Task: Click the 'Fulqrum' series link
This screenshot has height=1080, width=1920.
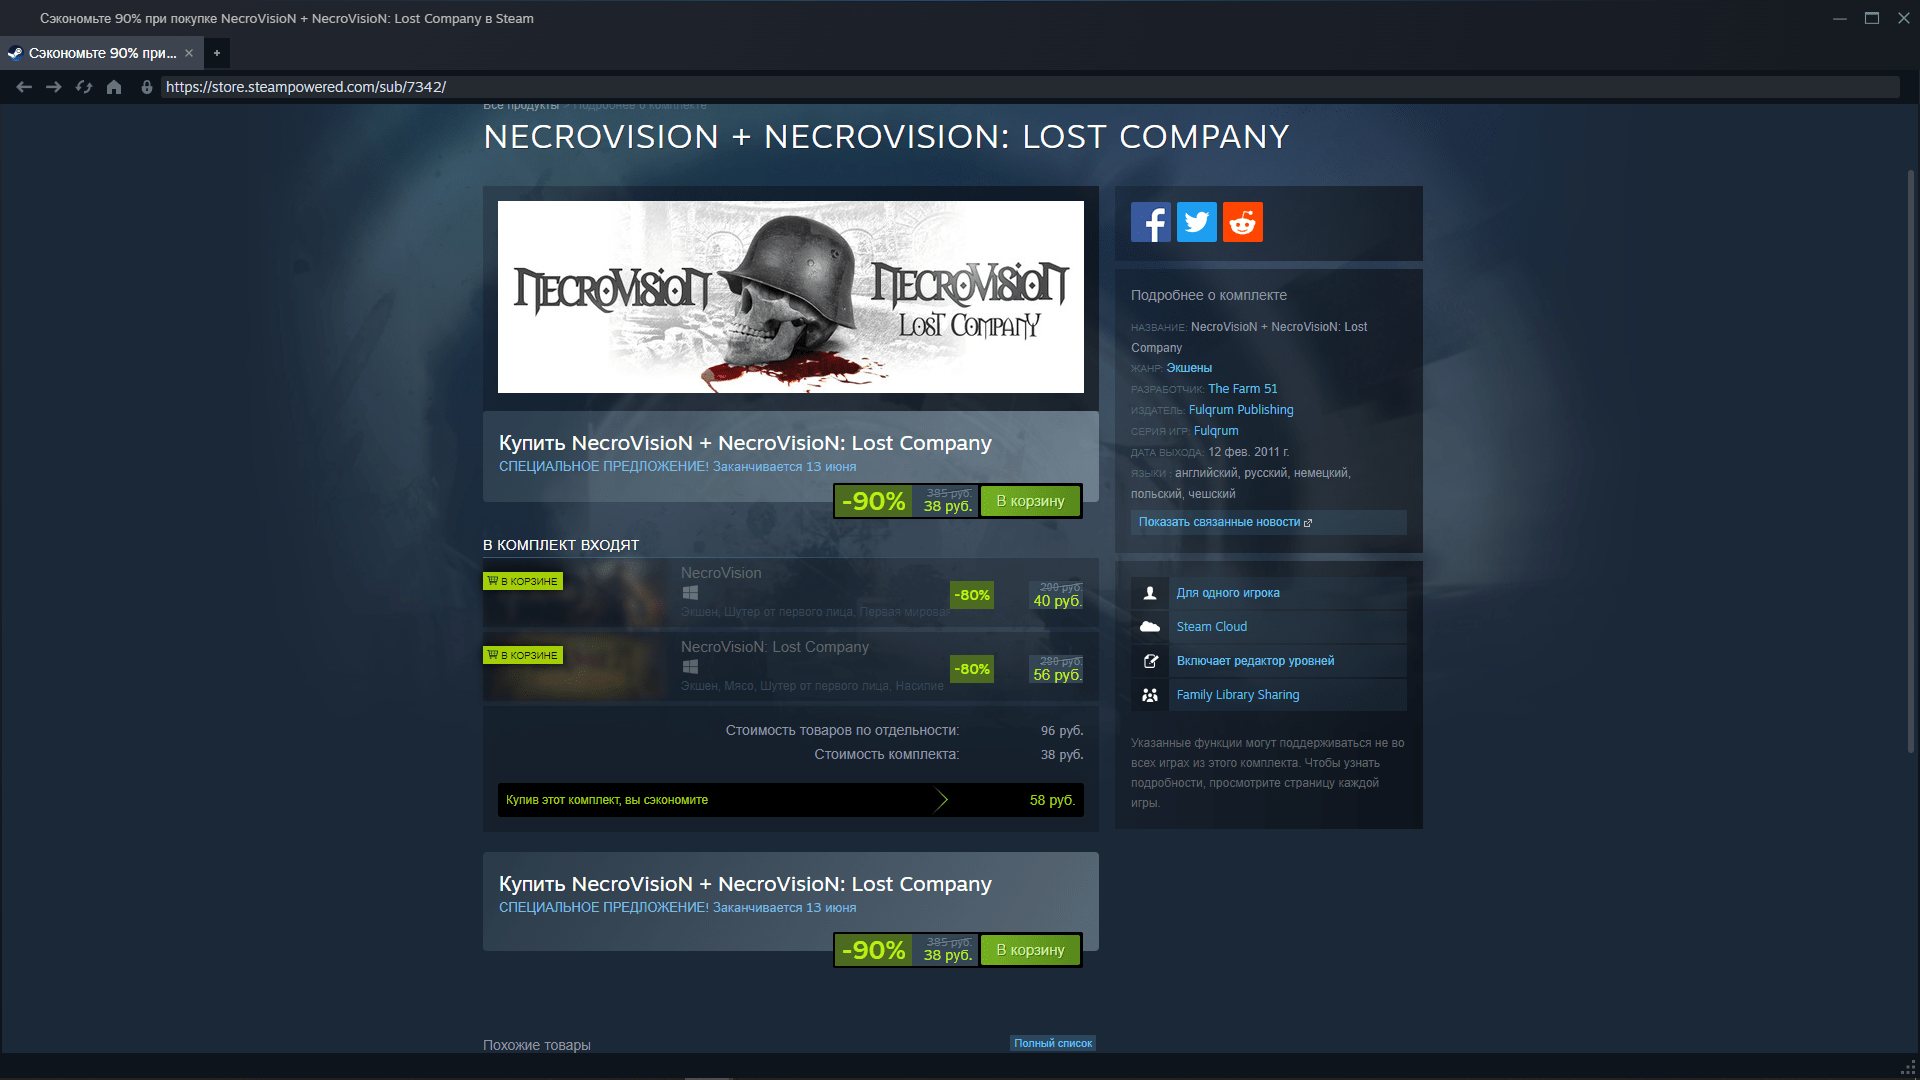Action: tap(1215, 430)
